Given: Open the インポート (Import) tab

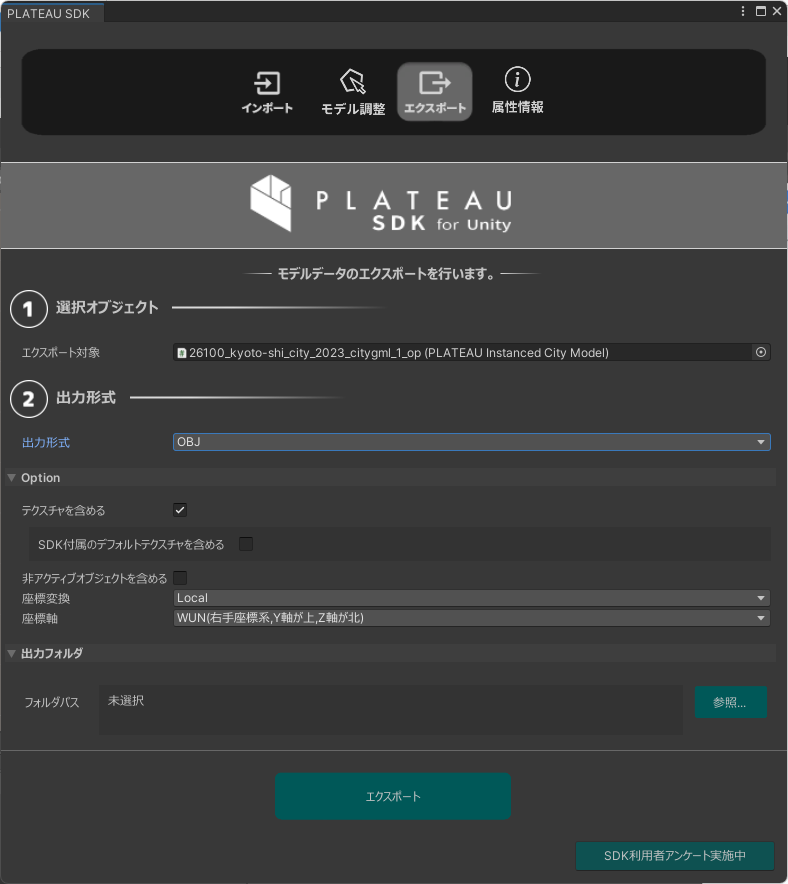Looking at the screenshot, I should coord(267,91).
